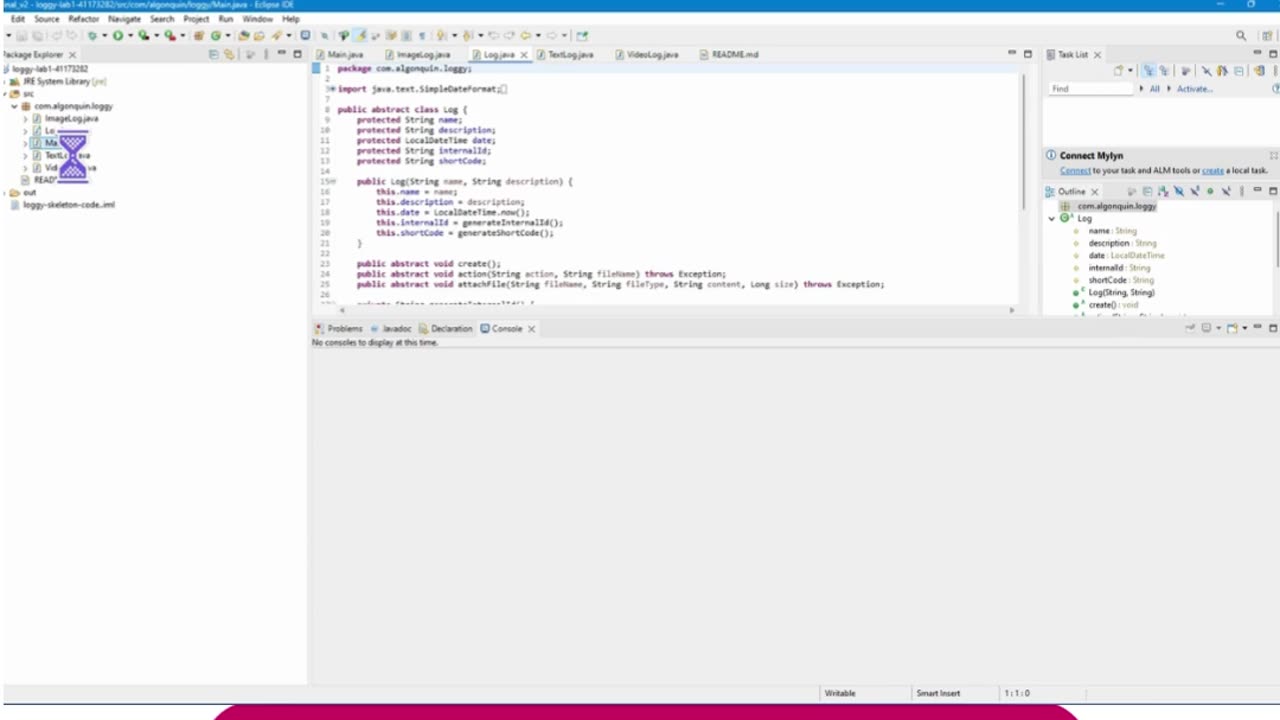This screenshot has width=1280, height=720.
Task: Close the Log.java editor tab
Action: tap(523, 54)
